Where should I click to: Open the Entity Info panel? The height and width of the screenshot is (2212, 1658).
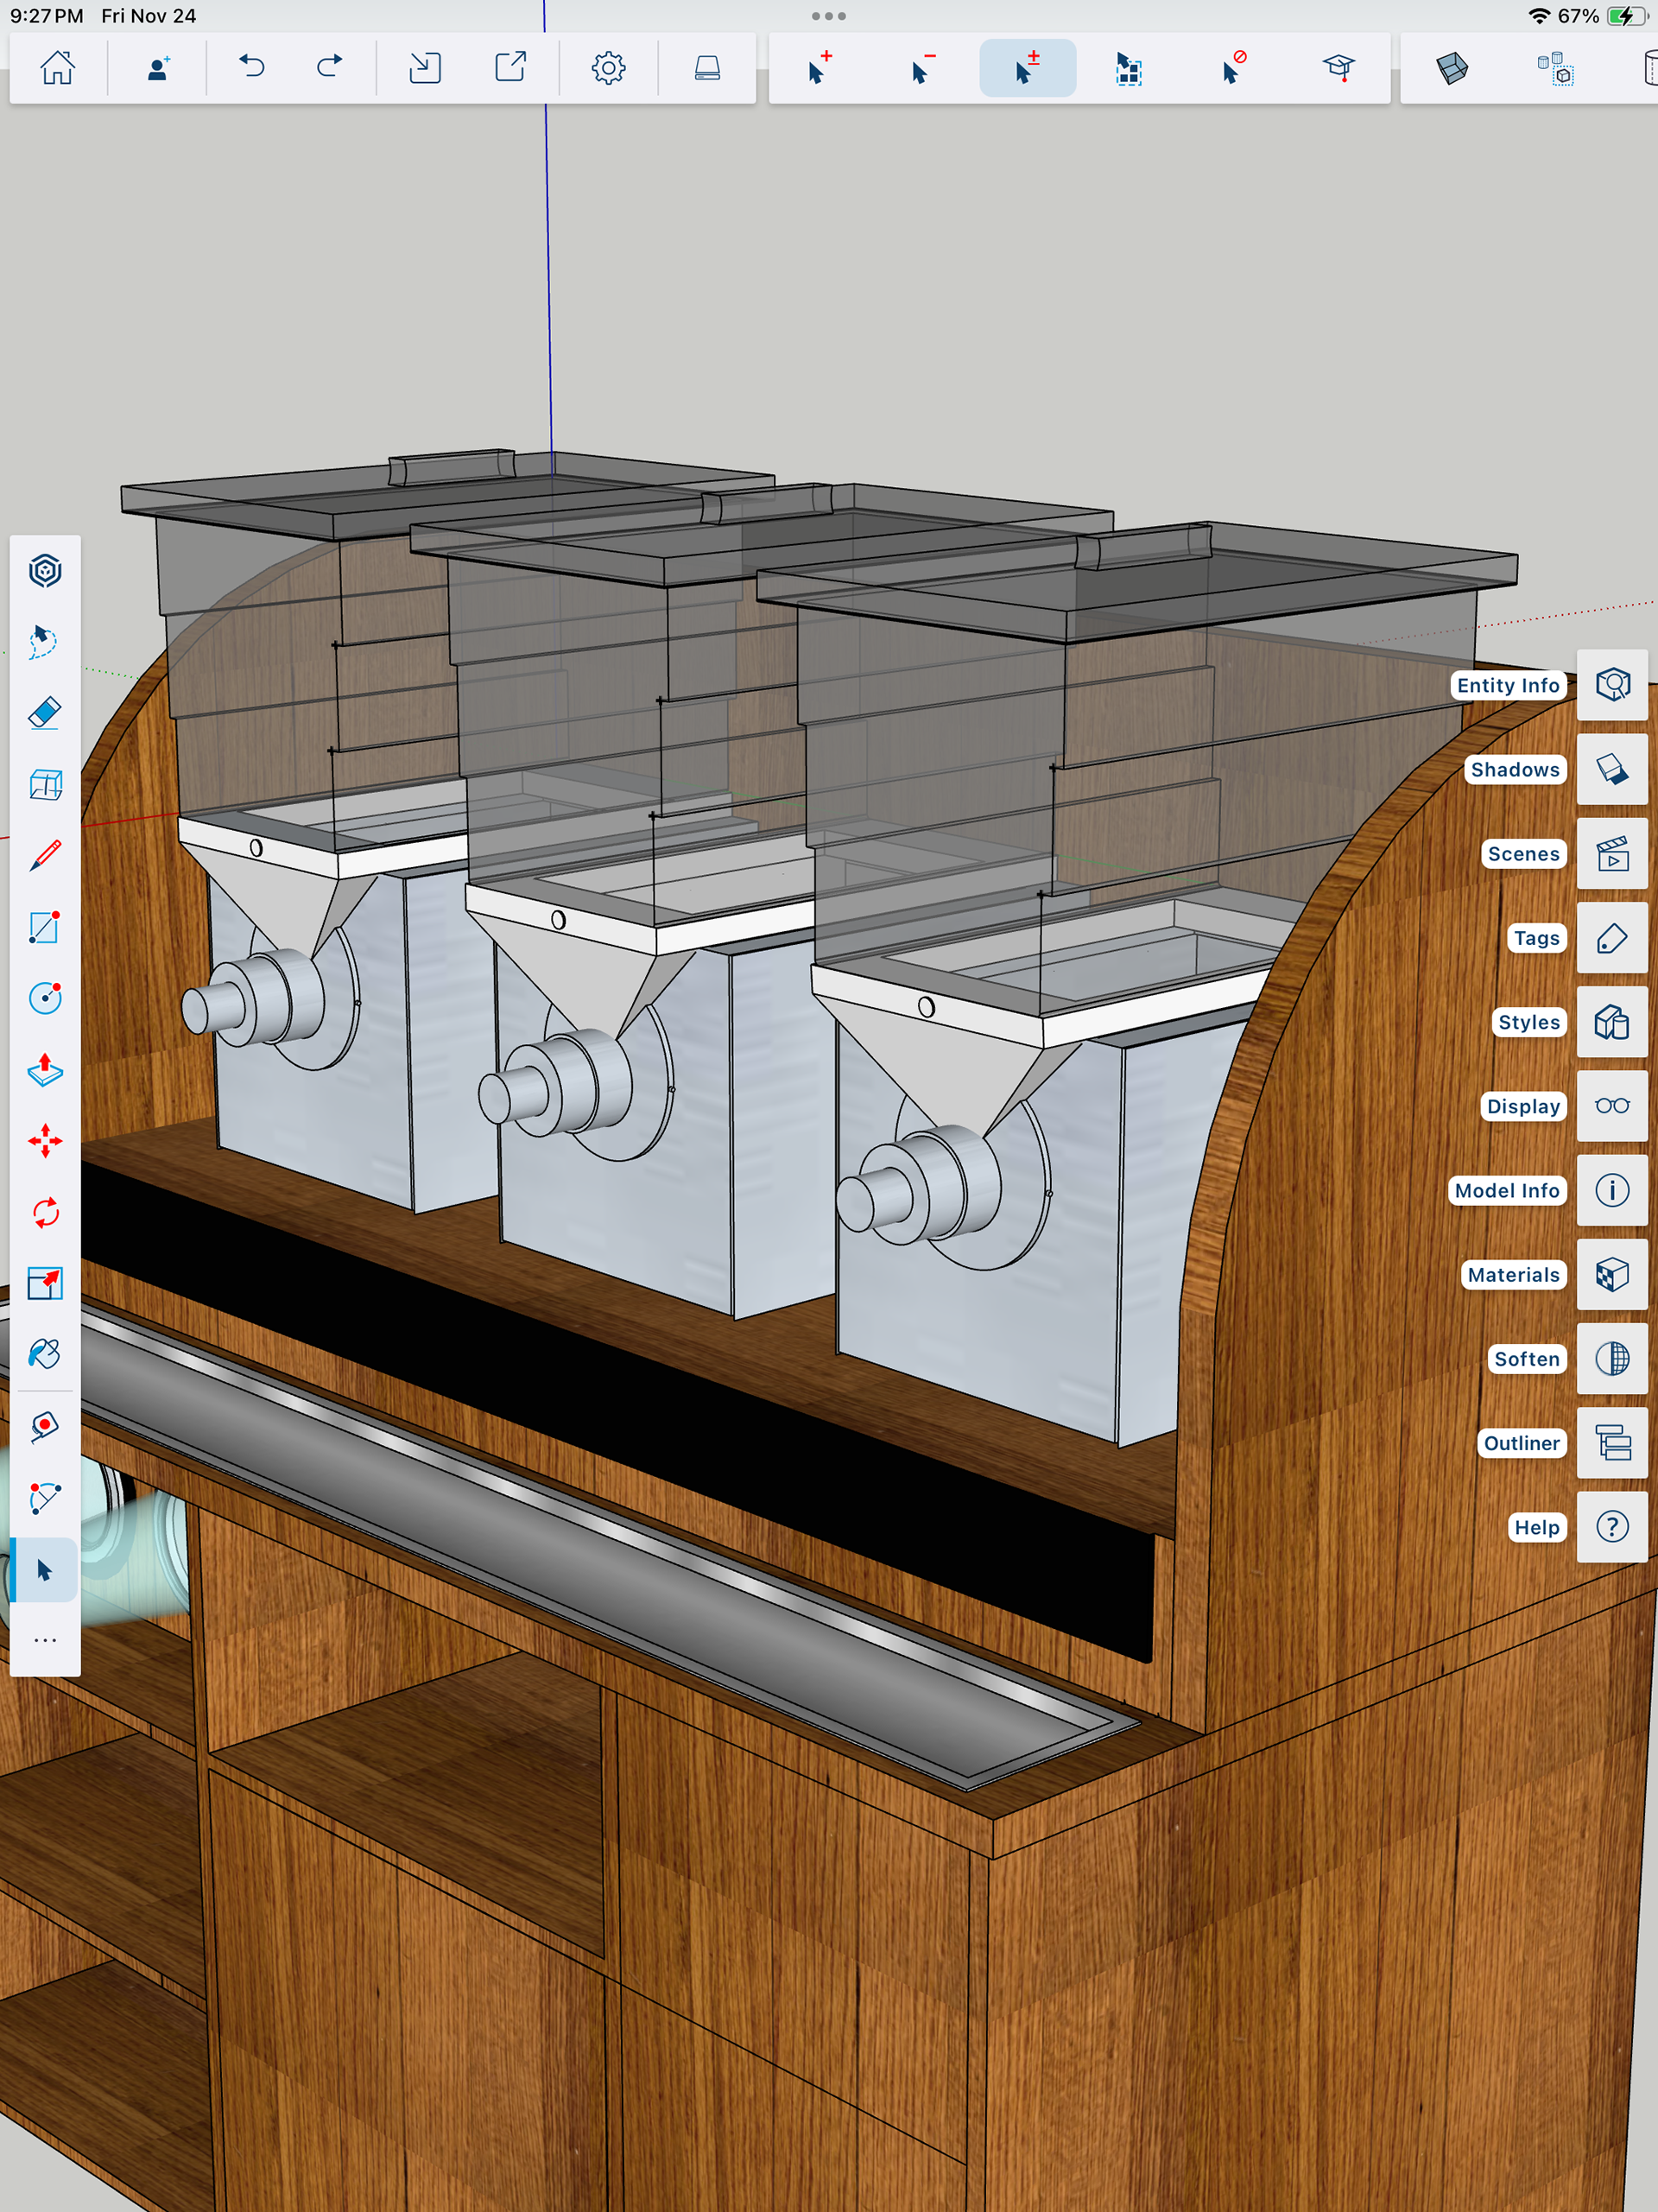[x=1612, y=685]
